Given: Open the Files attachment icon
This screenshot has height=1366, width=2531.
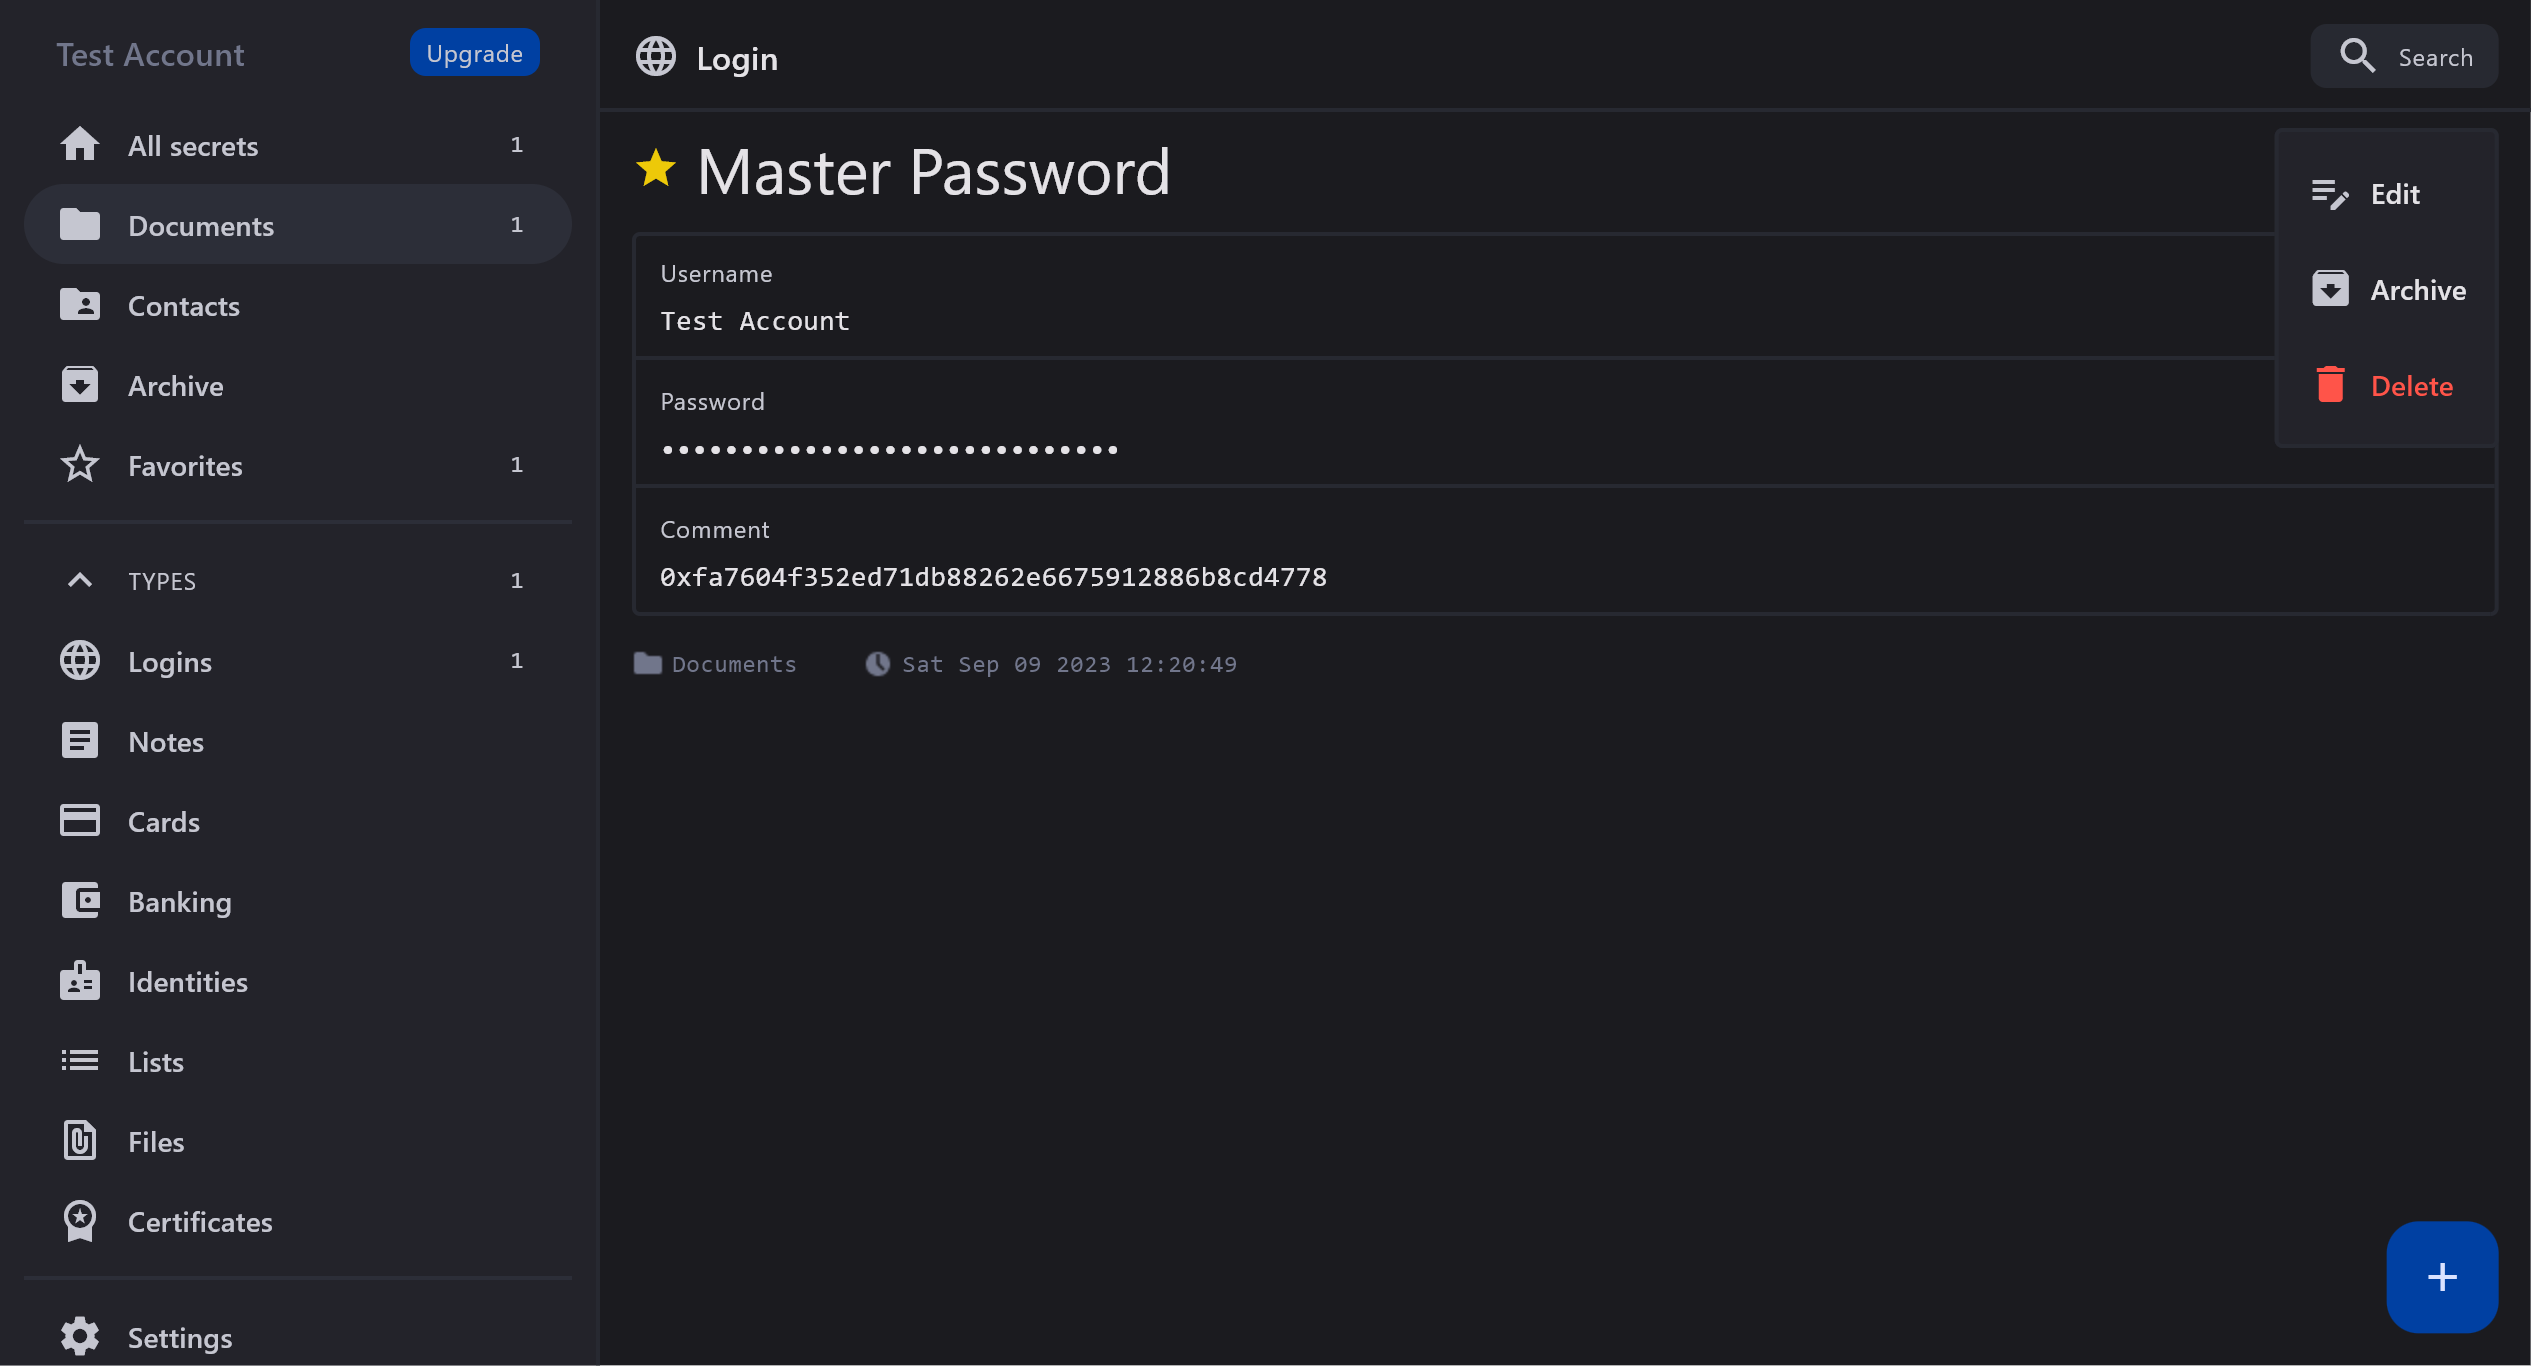Looking at the screenshot, I should (80, 1141).
